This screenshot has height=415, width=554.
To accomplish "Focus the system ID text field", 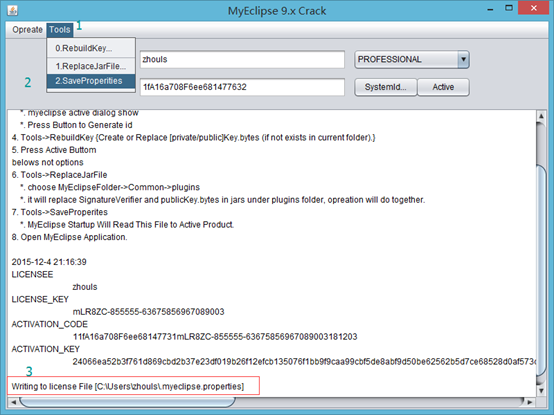I will coord(242,87).
